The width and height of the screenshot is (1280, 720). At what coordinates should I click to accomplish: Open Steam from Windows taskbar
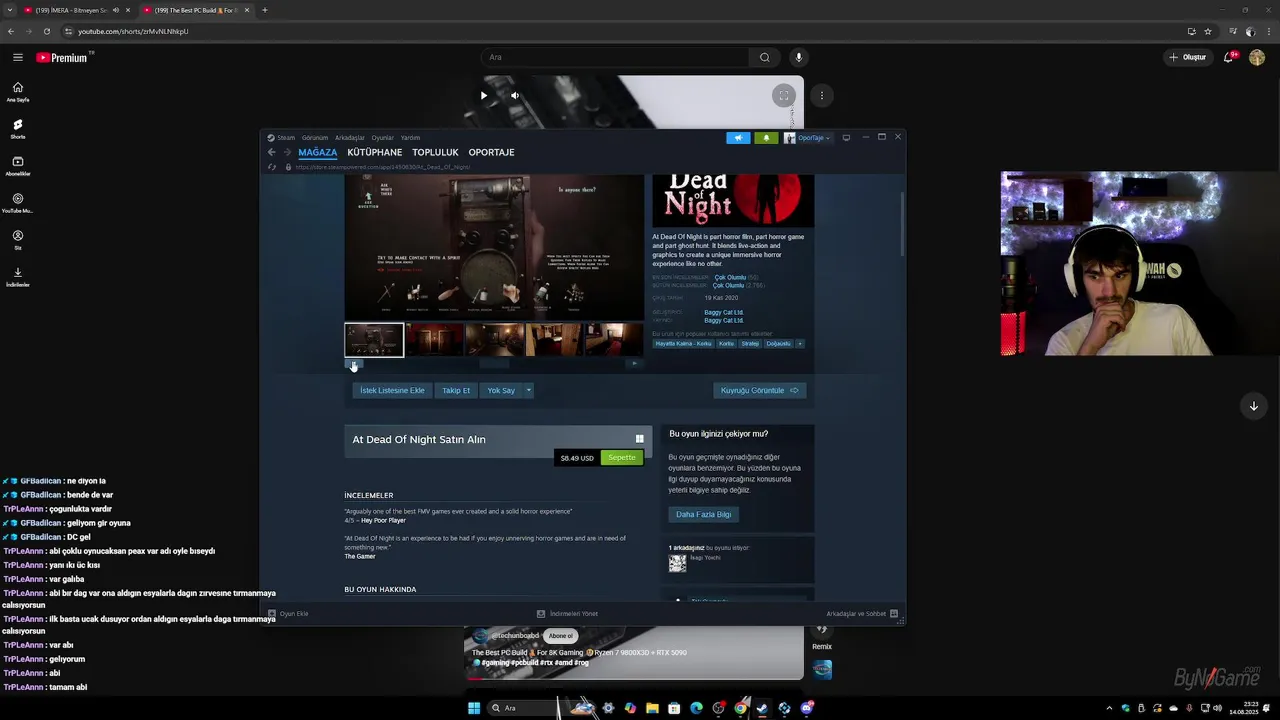[x=762, y=708]
